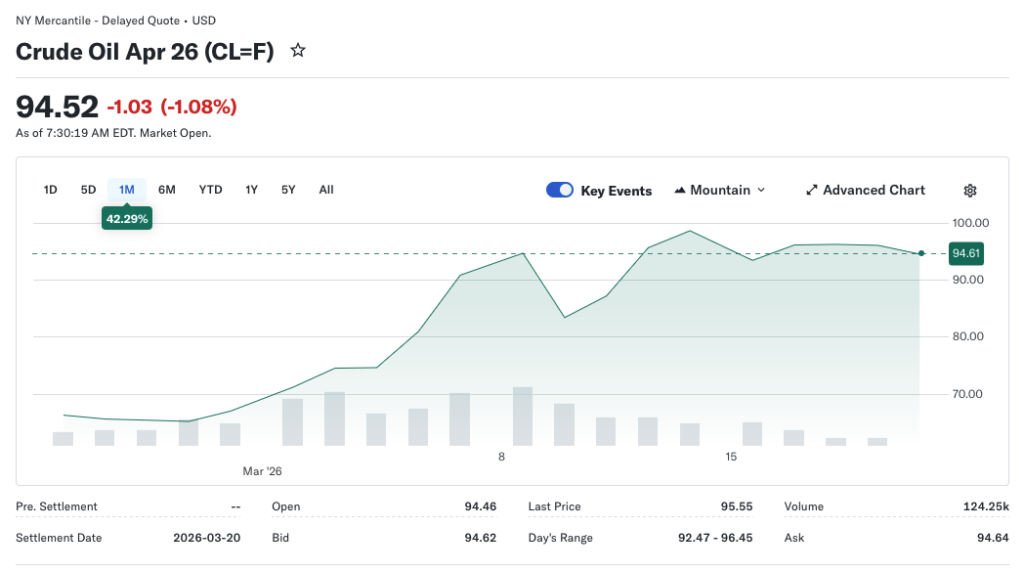Open the Advanced Chart link

click(x=873, y=190)
